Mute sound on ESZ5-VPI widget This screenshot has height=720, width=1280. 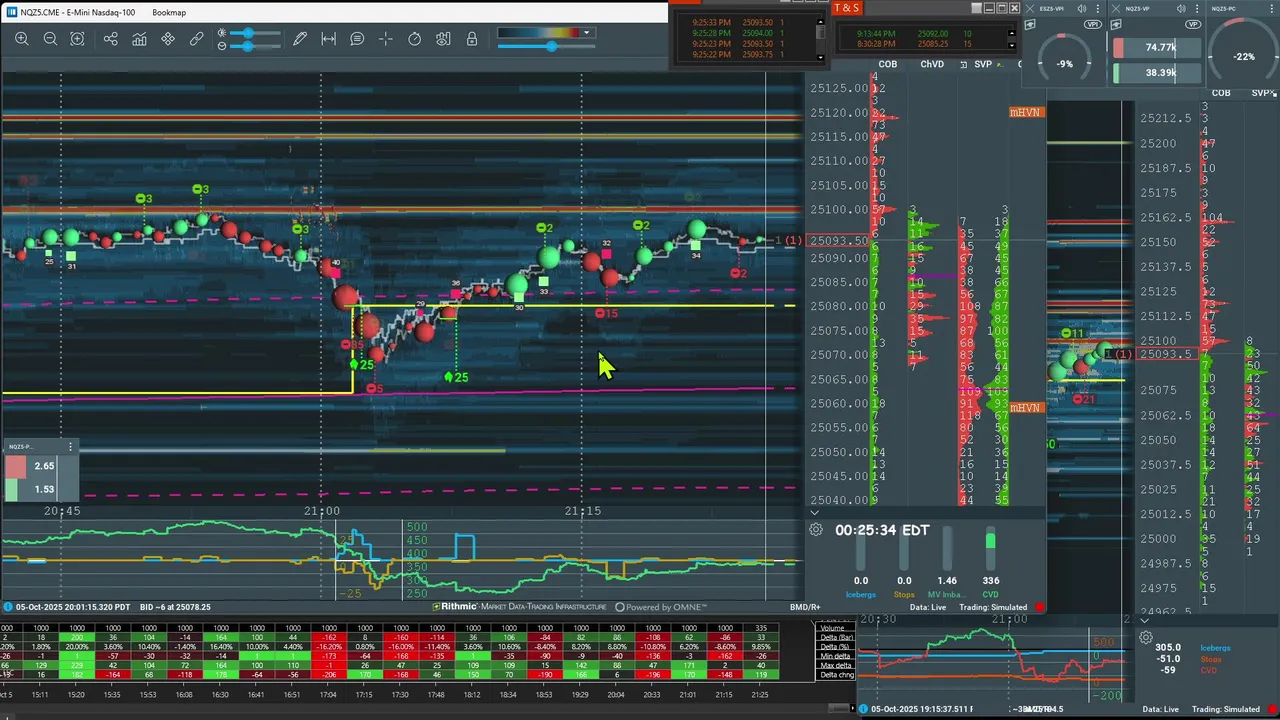pos(1083,9)
